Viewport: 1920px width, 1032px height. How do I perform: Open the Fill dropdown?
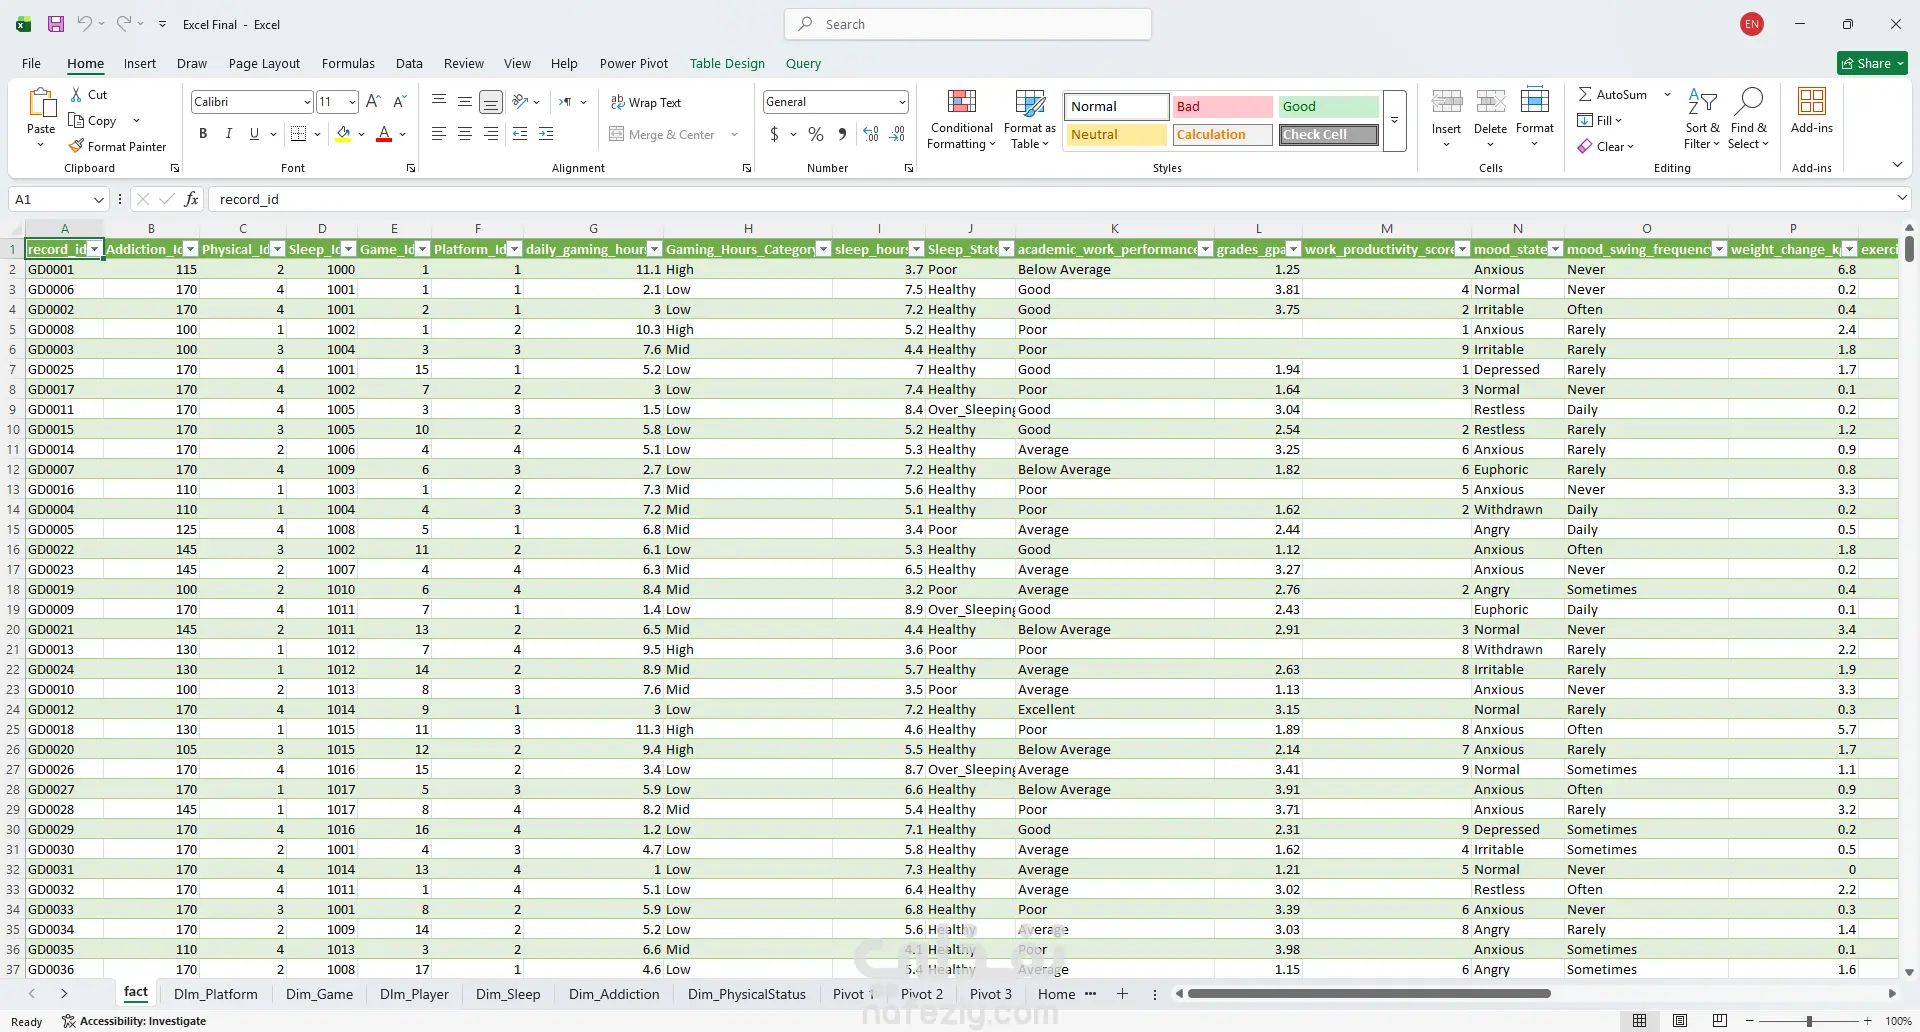click(1600, 120)
